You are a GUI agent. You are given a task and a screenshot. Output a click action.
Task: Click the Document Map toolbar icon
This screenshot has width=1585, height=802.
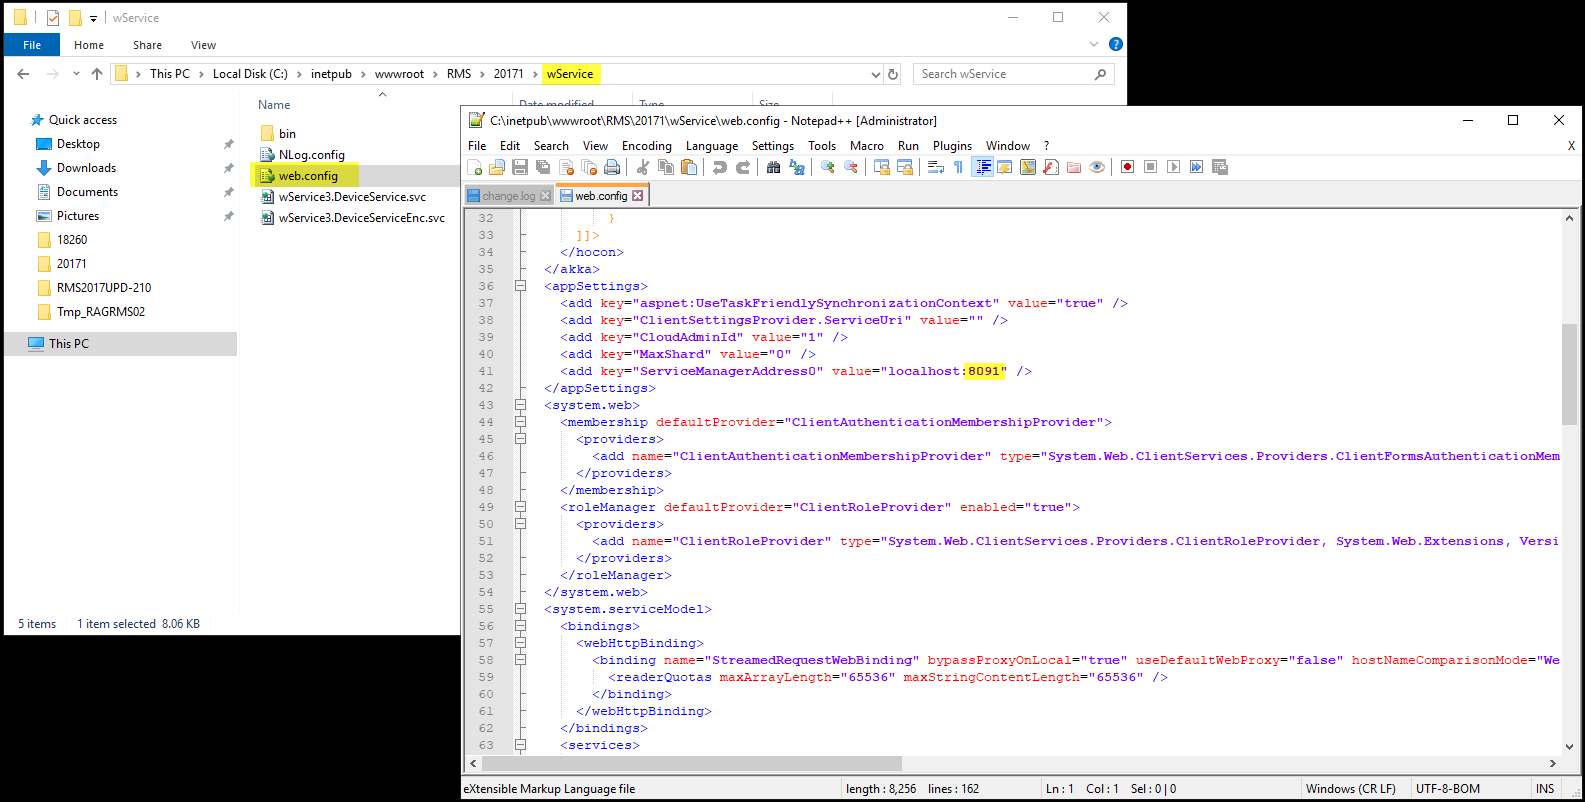tap(1028, 167)
